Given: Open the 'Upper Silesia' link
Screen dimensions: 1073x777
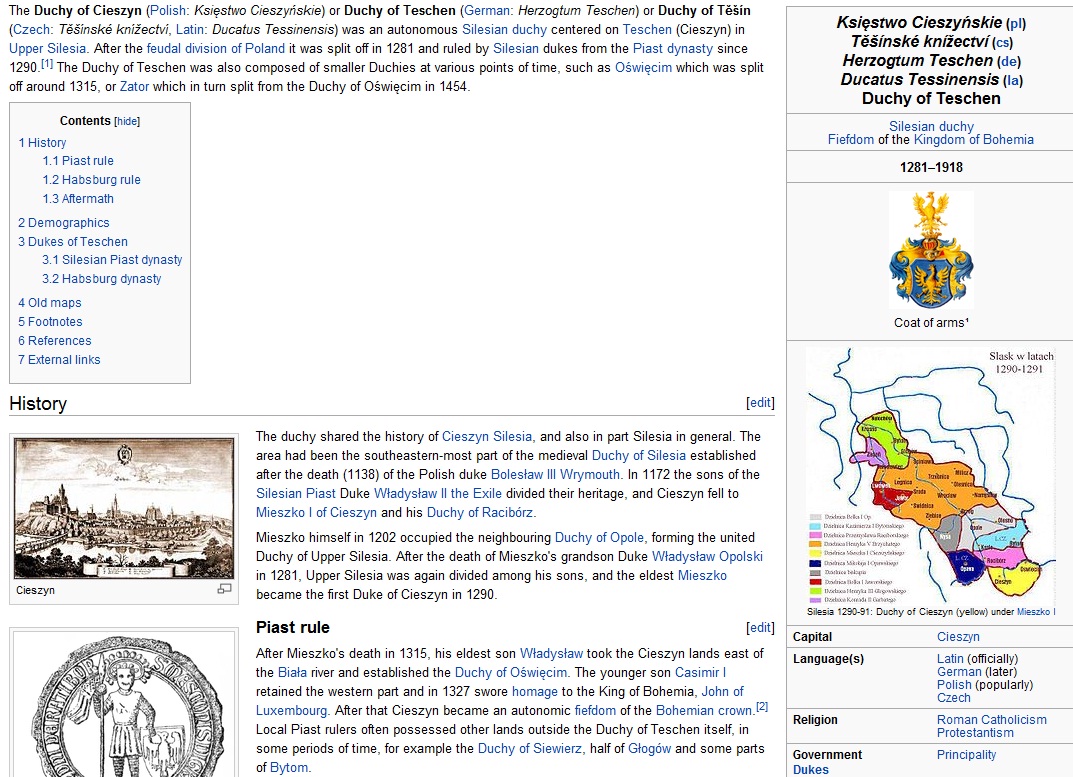Looking at the screenshot, I should (48, 49).
